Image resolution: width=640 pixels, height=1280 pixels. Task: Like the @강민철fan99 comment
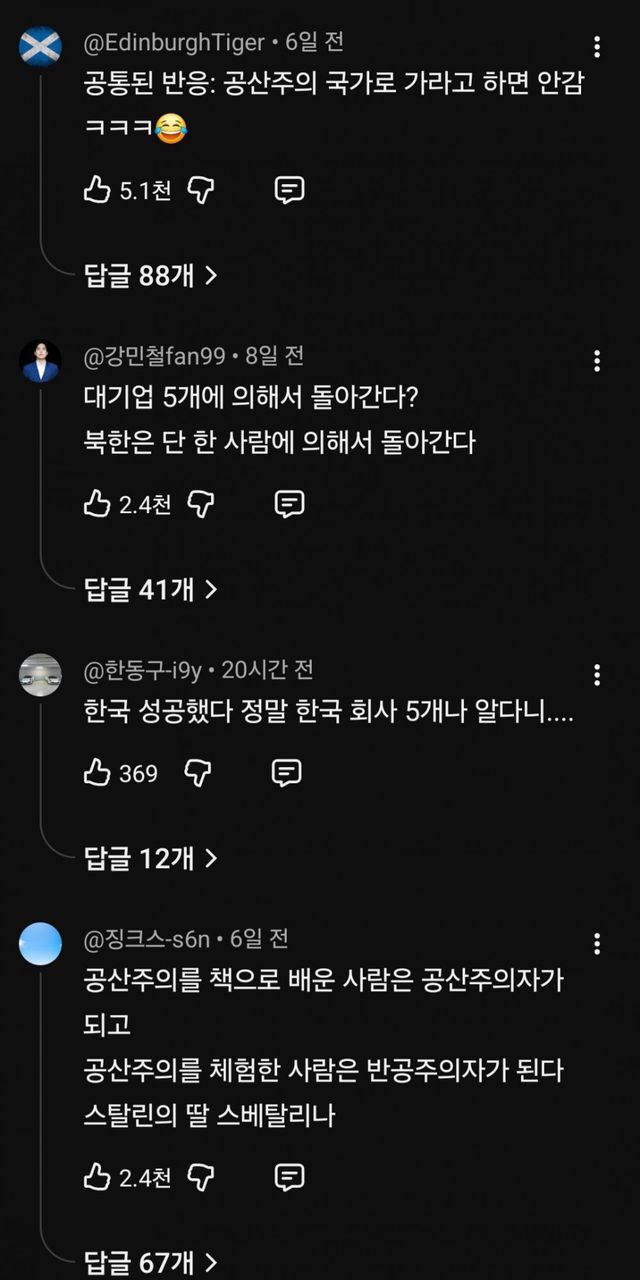coord(97,504)
